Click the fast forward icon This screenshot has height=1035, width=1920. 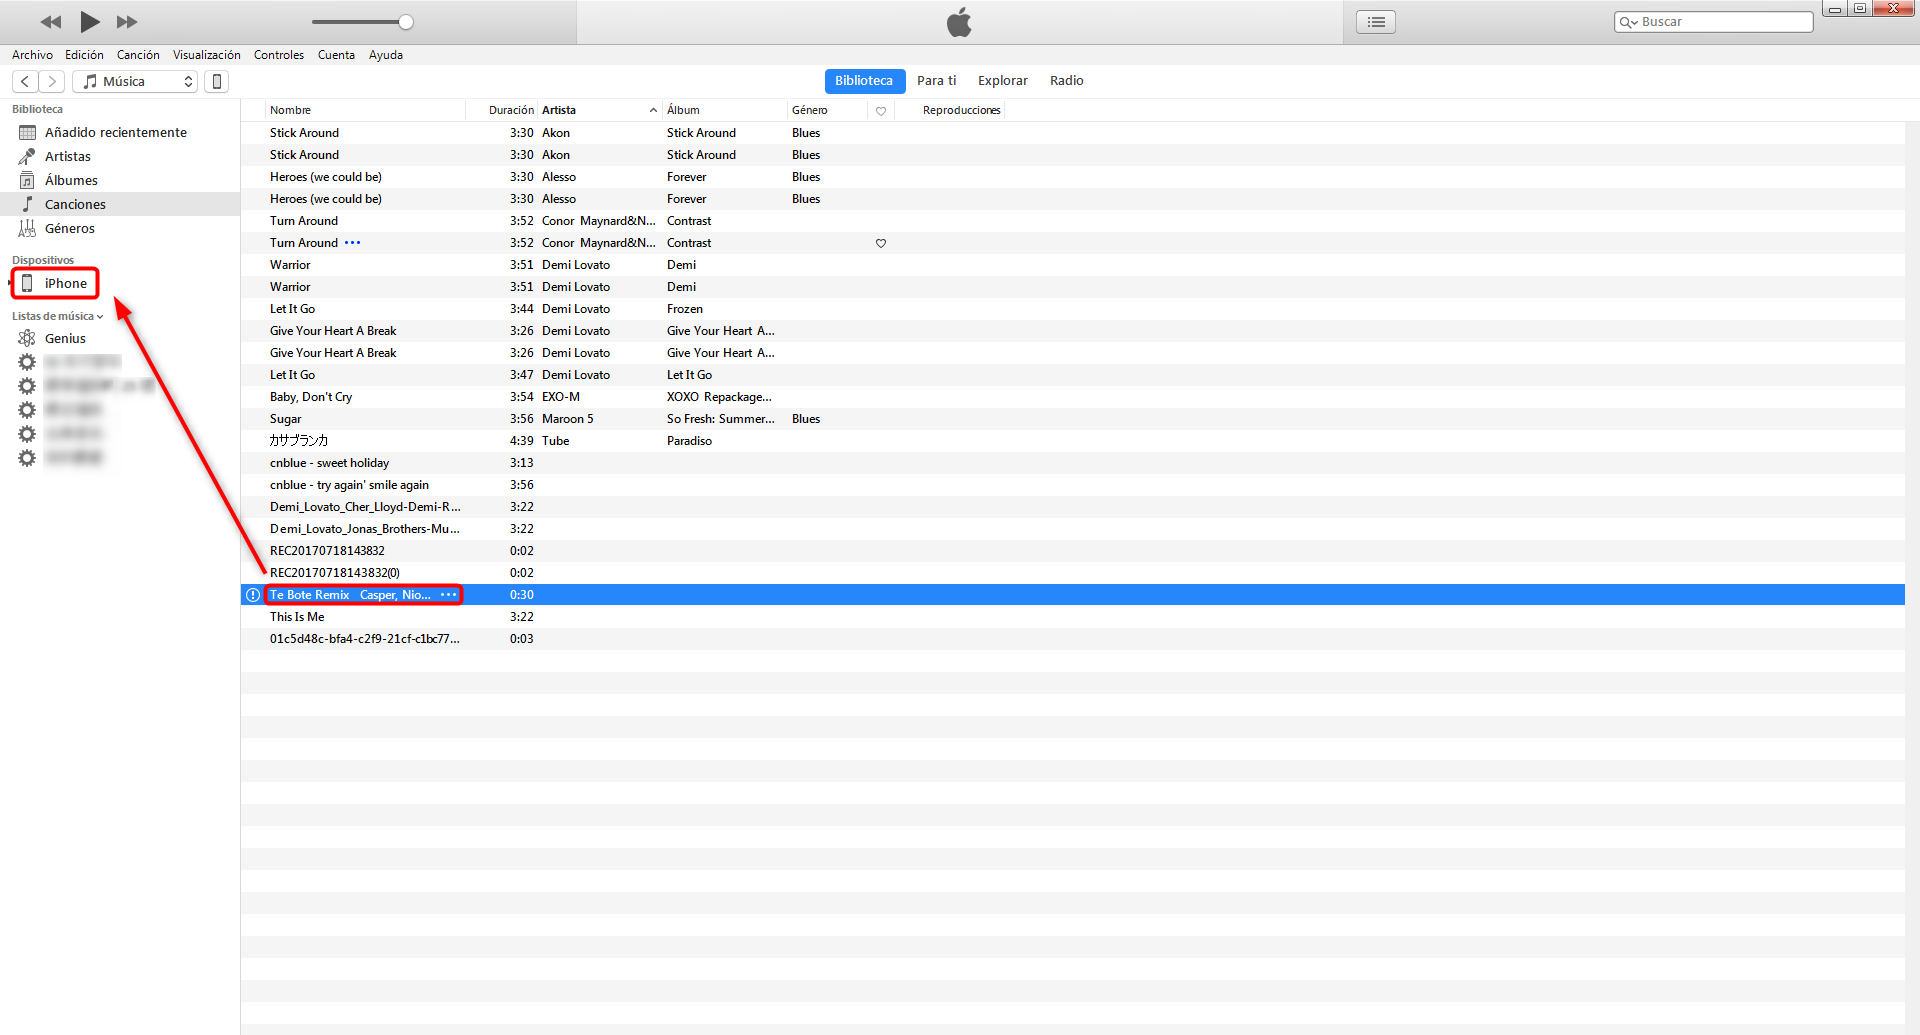click(x=127, y=21)
